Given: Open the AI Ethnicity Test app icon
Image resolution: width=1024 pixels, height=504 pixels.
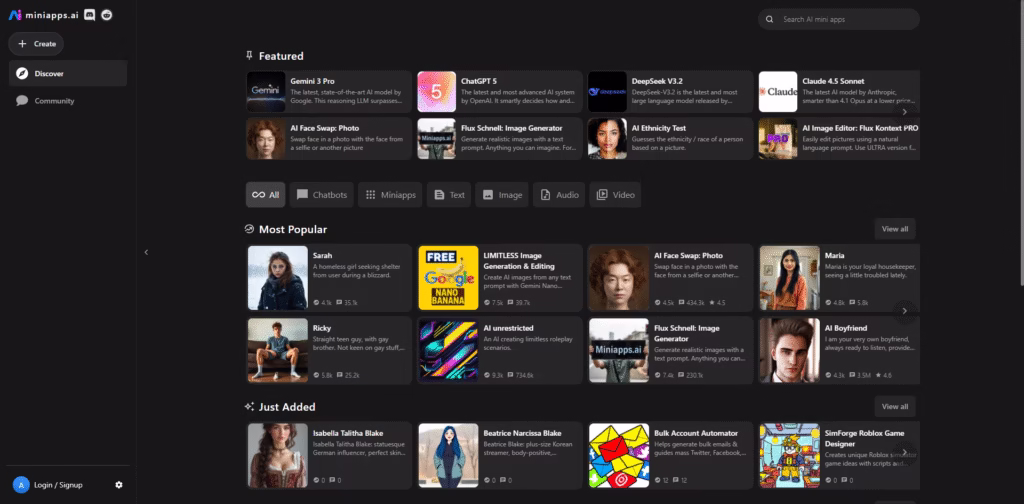Looking at the screenshot, I should 607,138.
